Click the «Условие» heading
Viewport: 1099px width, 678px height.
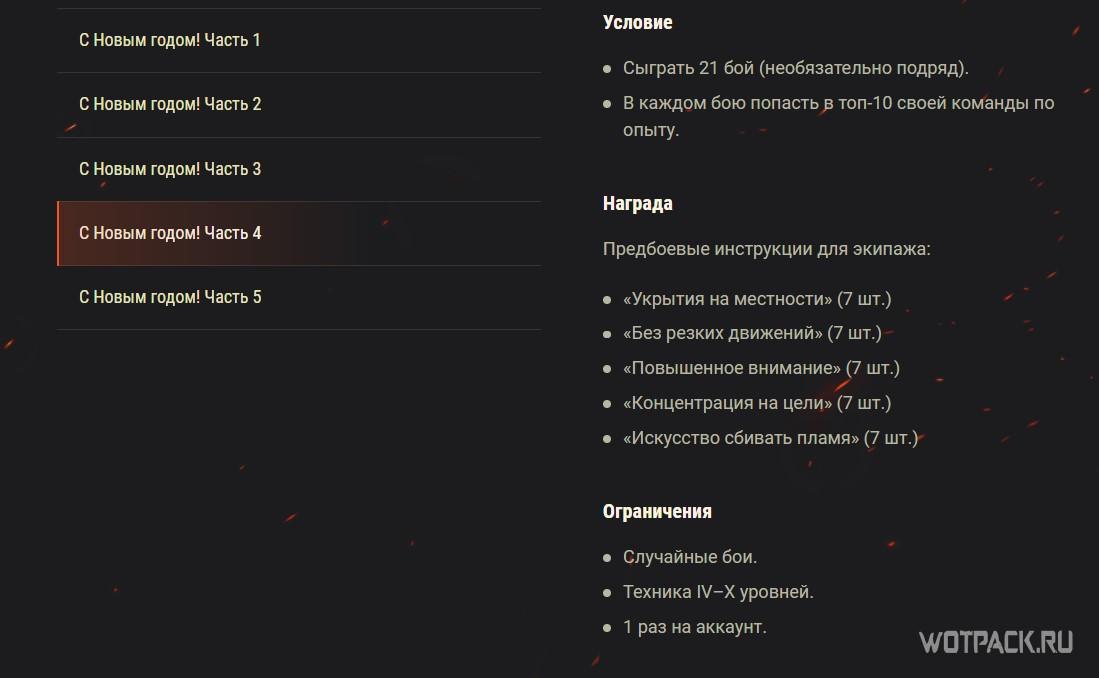click(637, 22)
